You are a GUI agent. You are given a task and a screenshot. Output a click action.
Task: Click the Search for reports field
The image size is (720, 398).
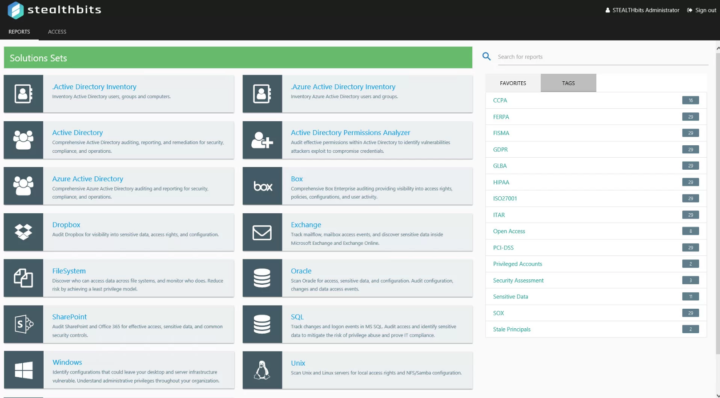602,57
